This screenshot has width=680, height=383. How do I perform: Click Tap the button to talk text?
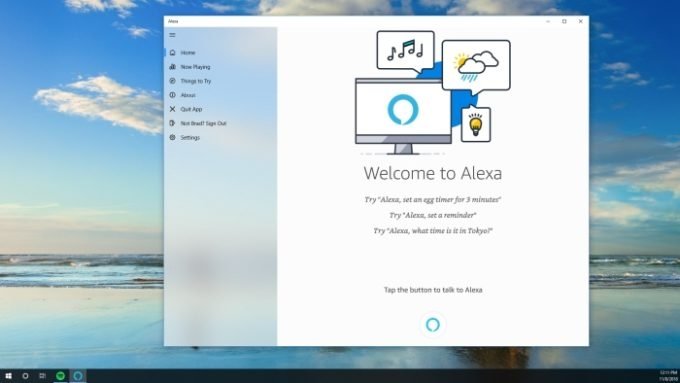coord(433,290)
